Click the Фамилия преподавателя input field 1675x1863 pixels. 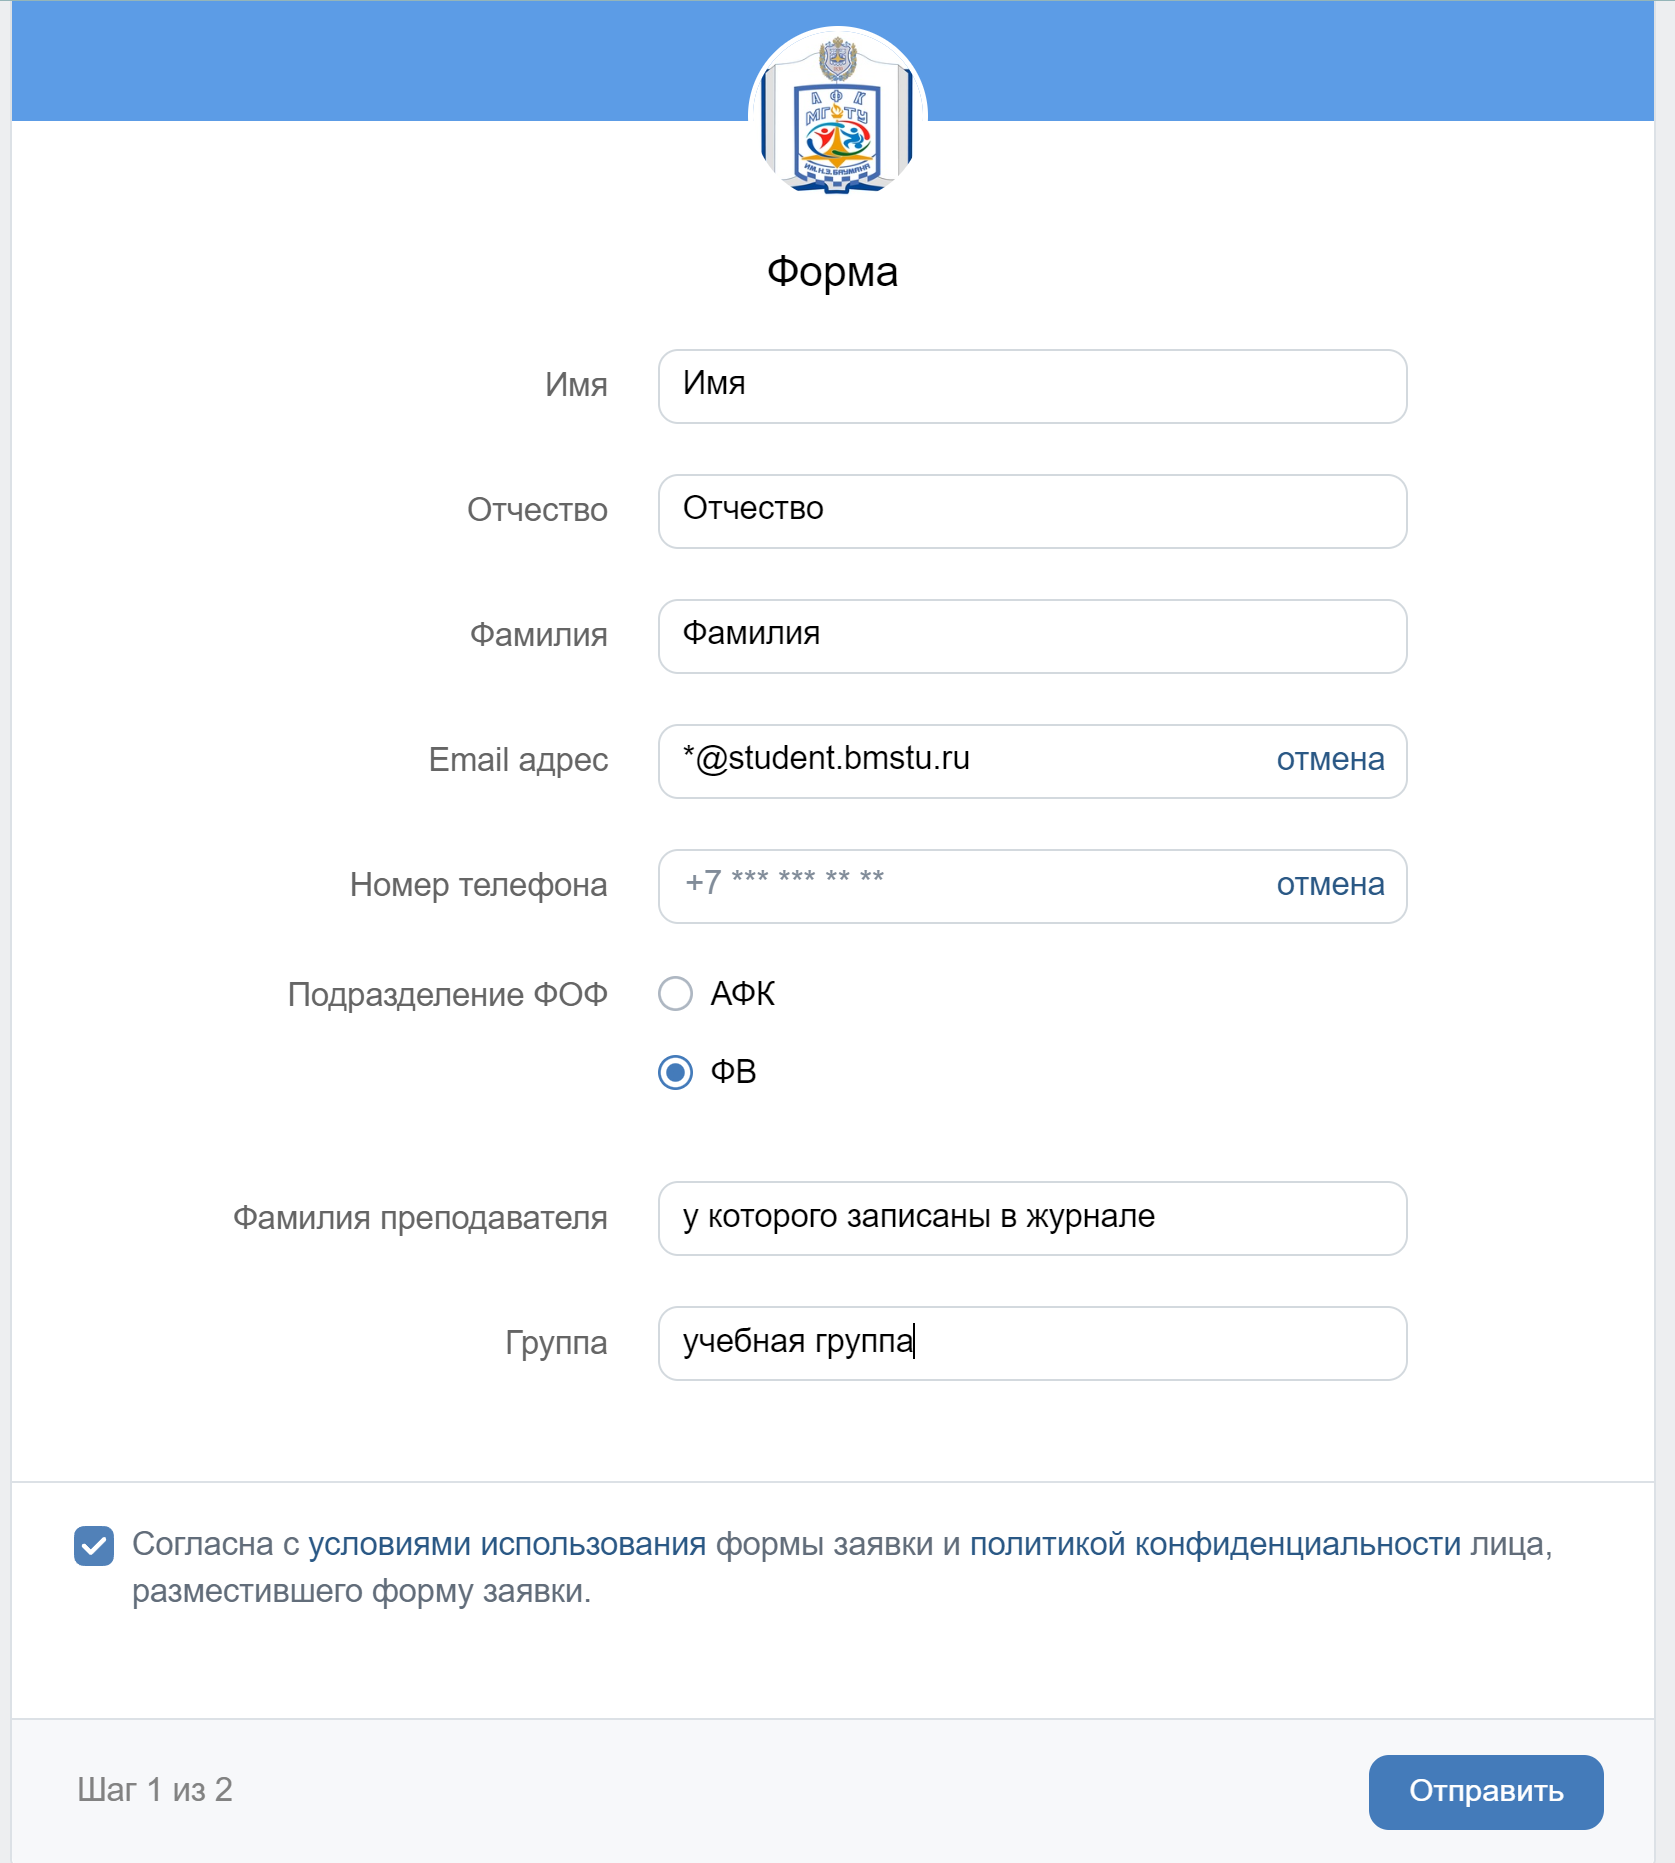[1032, 1218]
